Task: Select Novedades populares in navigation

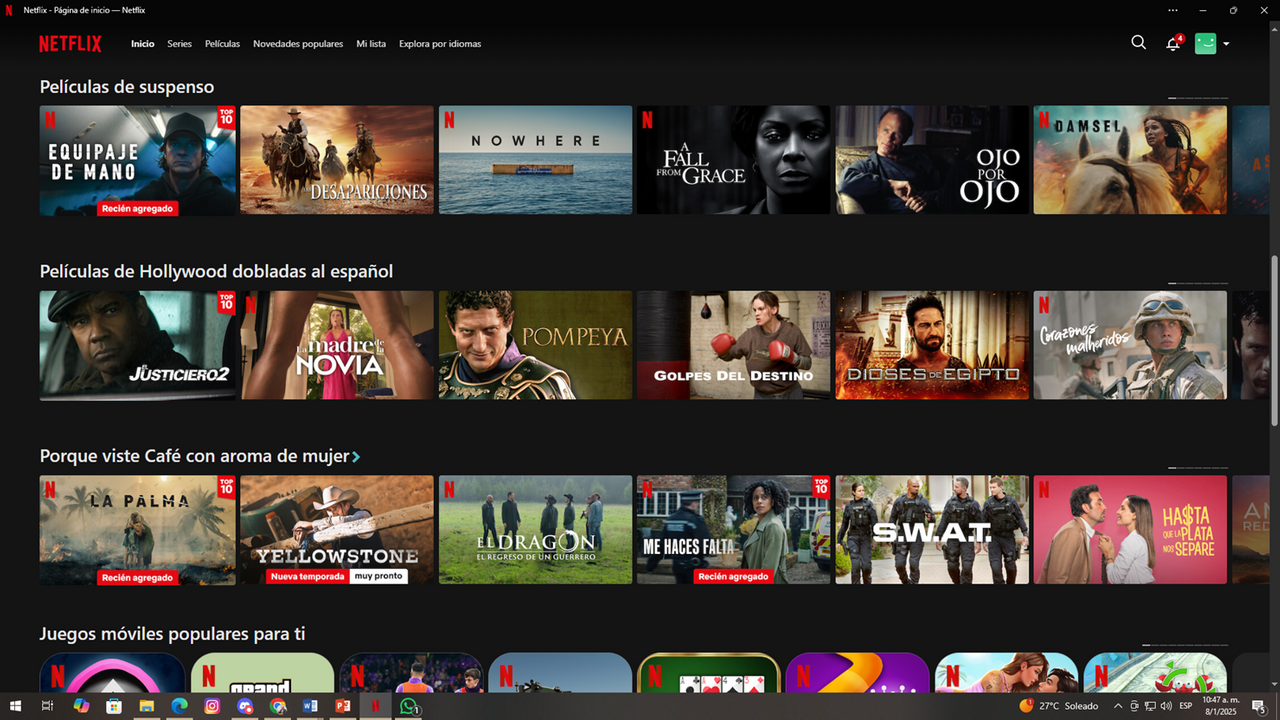Action: 298,44
